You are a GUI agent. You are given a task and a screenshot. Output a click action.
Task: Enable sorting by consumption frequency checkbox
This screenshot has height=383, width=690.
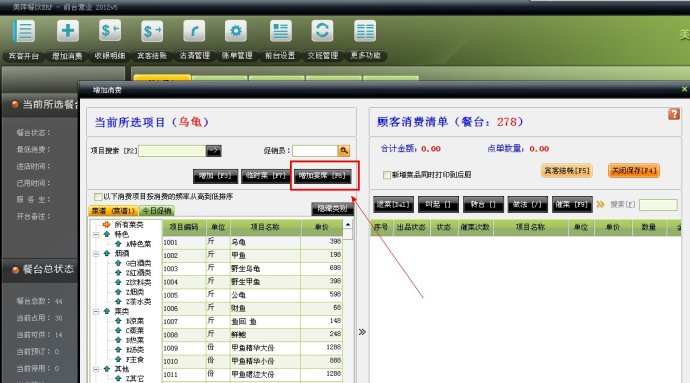click(98, 196)
